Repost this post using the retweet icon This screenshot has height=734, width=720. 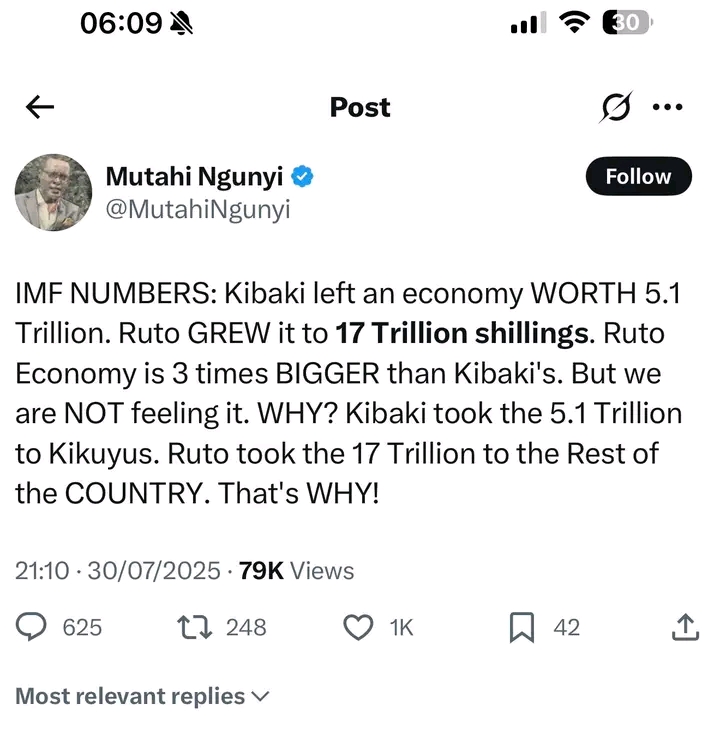(x=190, y=627)
